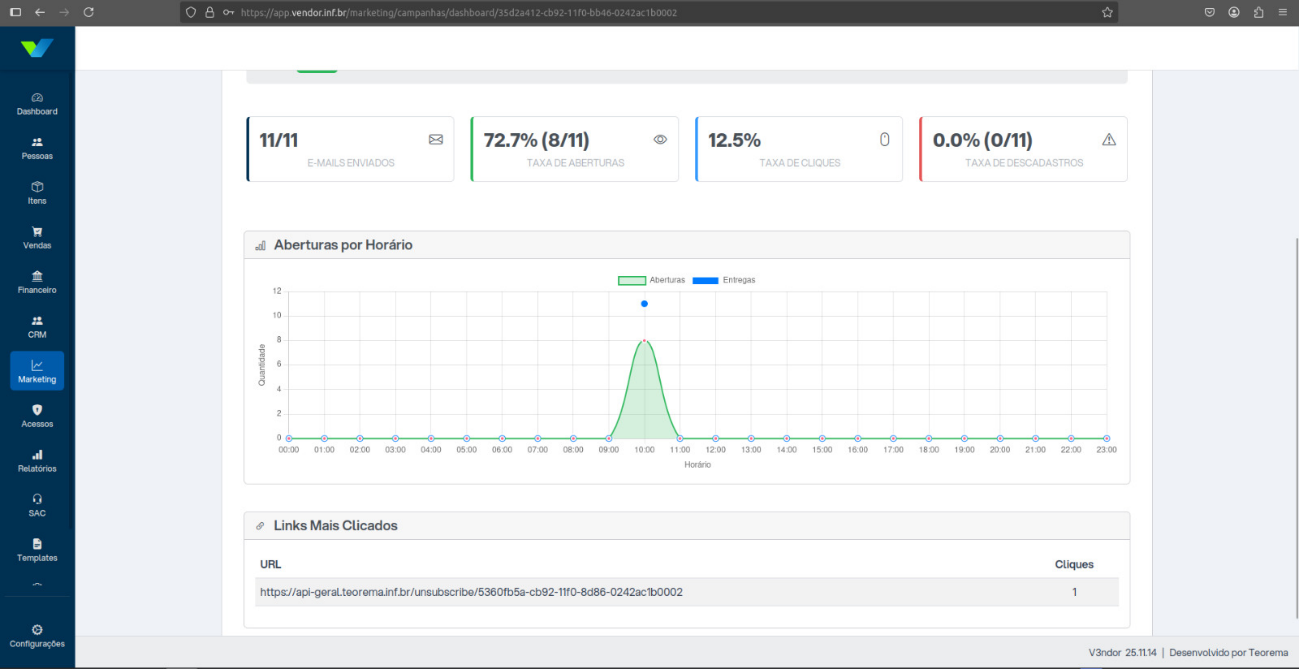Open the unsubscribe URL in Links Mais Clicados
Image resolution: width=1299 pixels, height=669 pixels.
click(471, 592)
